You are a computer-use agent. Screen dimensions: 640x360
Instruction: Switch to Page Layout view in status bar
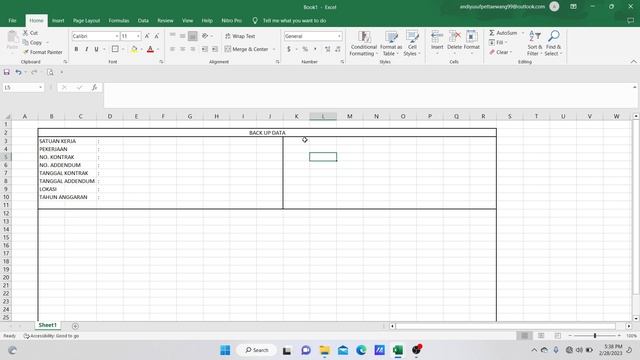[x=541, y=336]
